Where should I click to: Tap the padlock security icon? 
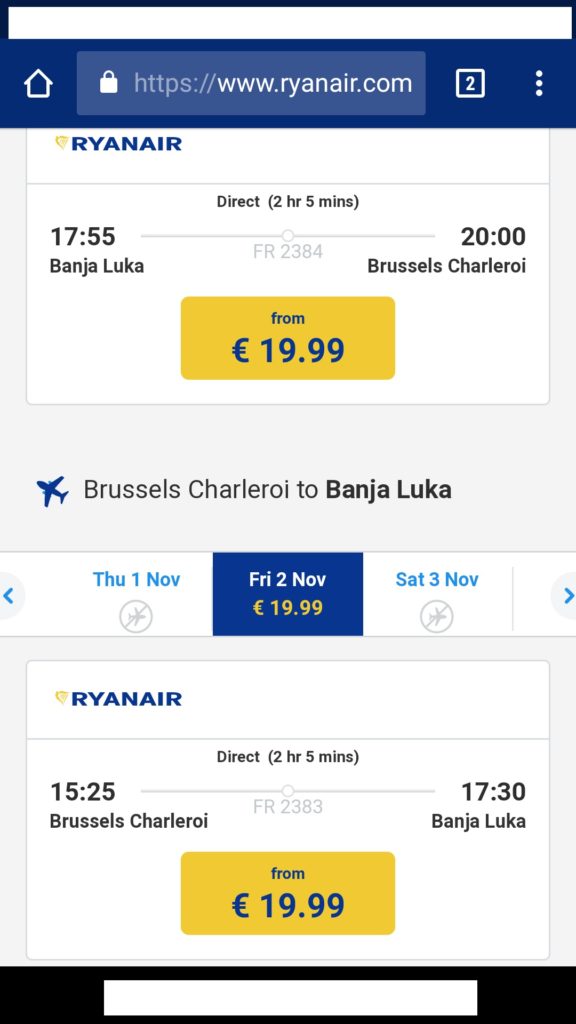pyautogui.click(x=108, y=83)
